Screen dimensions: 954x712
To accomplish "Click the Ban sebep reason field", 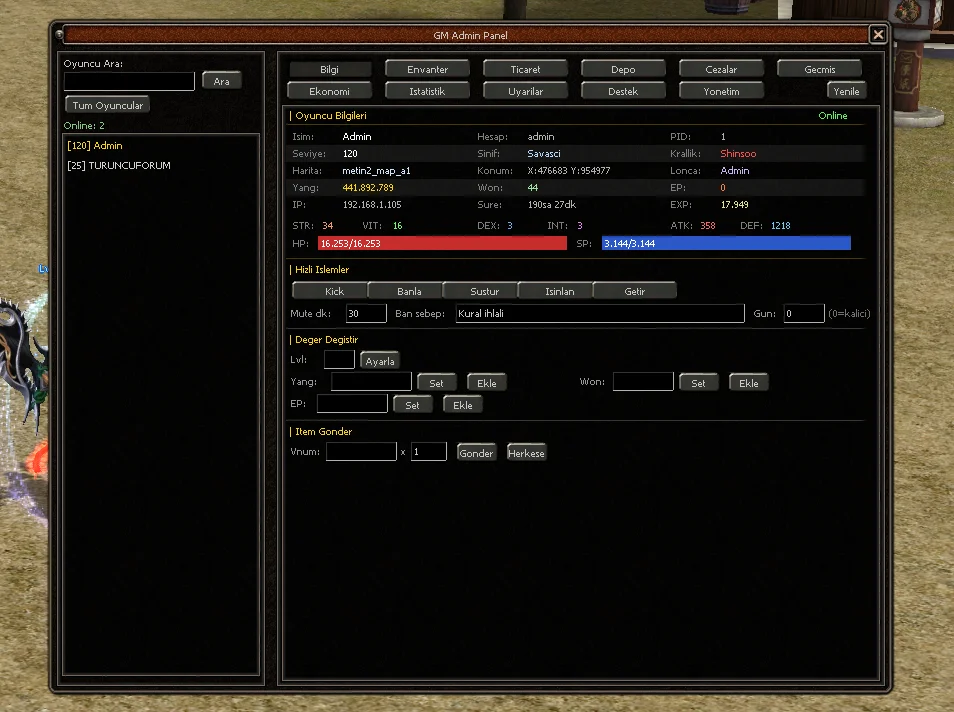I will coord(600,313).
